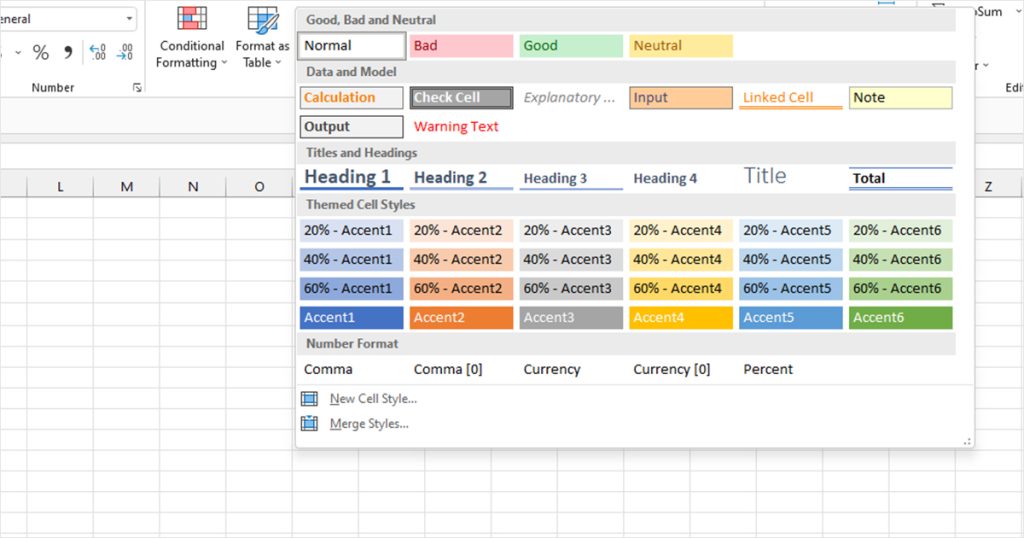Apply the Warning Text cell style
The image size is (1024, 538).
pos(456,127)
